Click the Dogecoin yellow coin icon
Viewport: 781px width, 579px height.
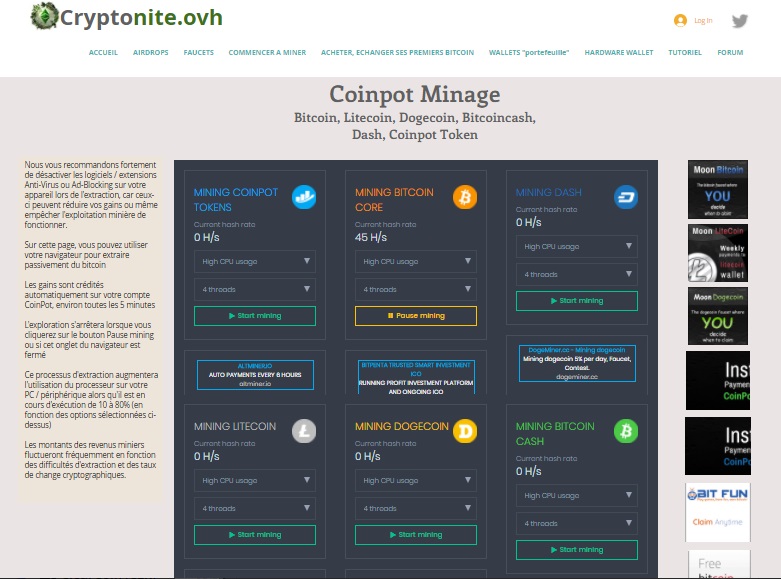coord(465,431)
